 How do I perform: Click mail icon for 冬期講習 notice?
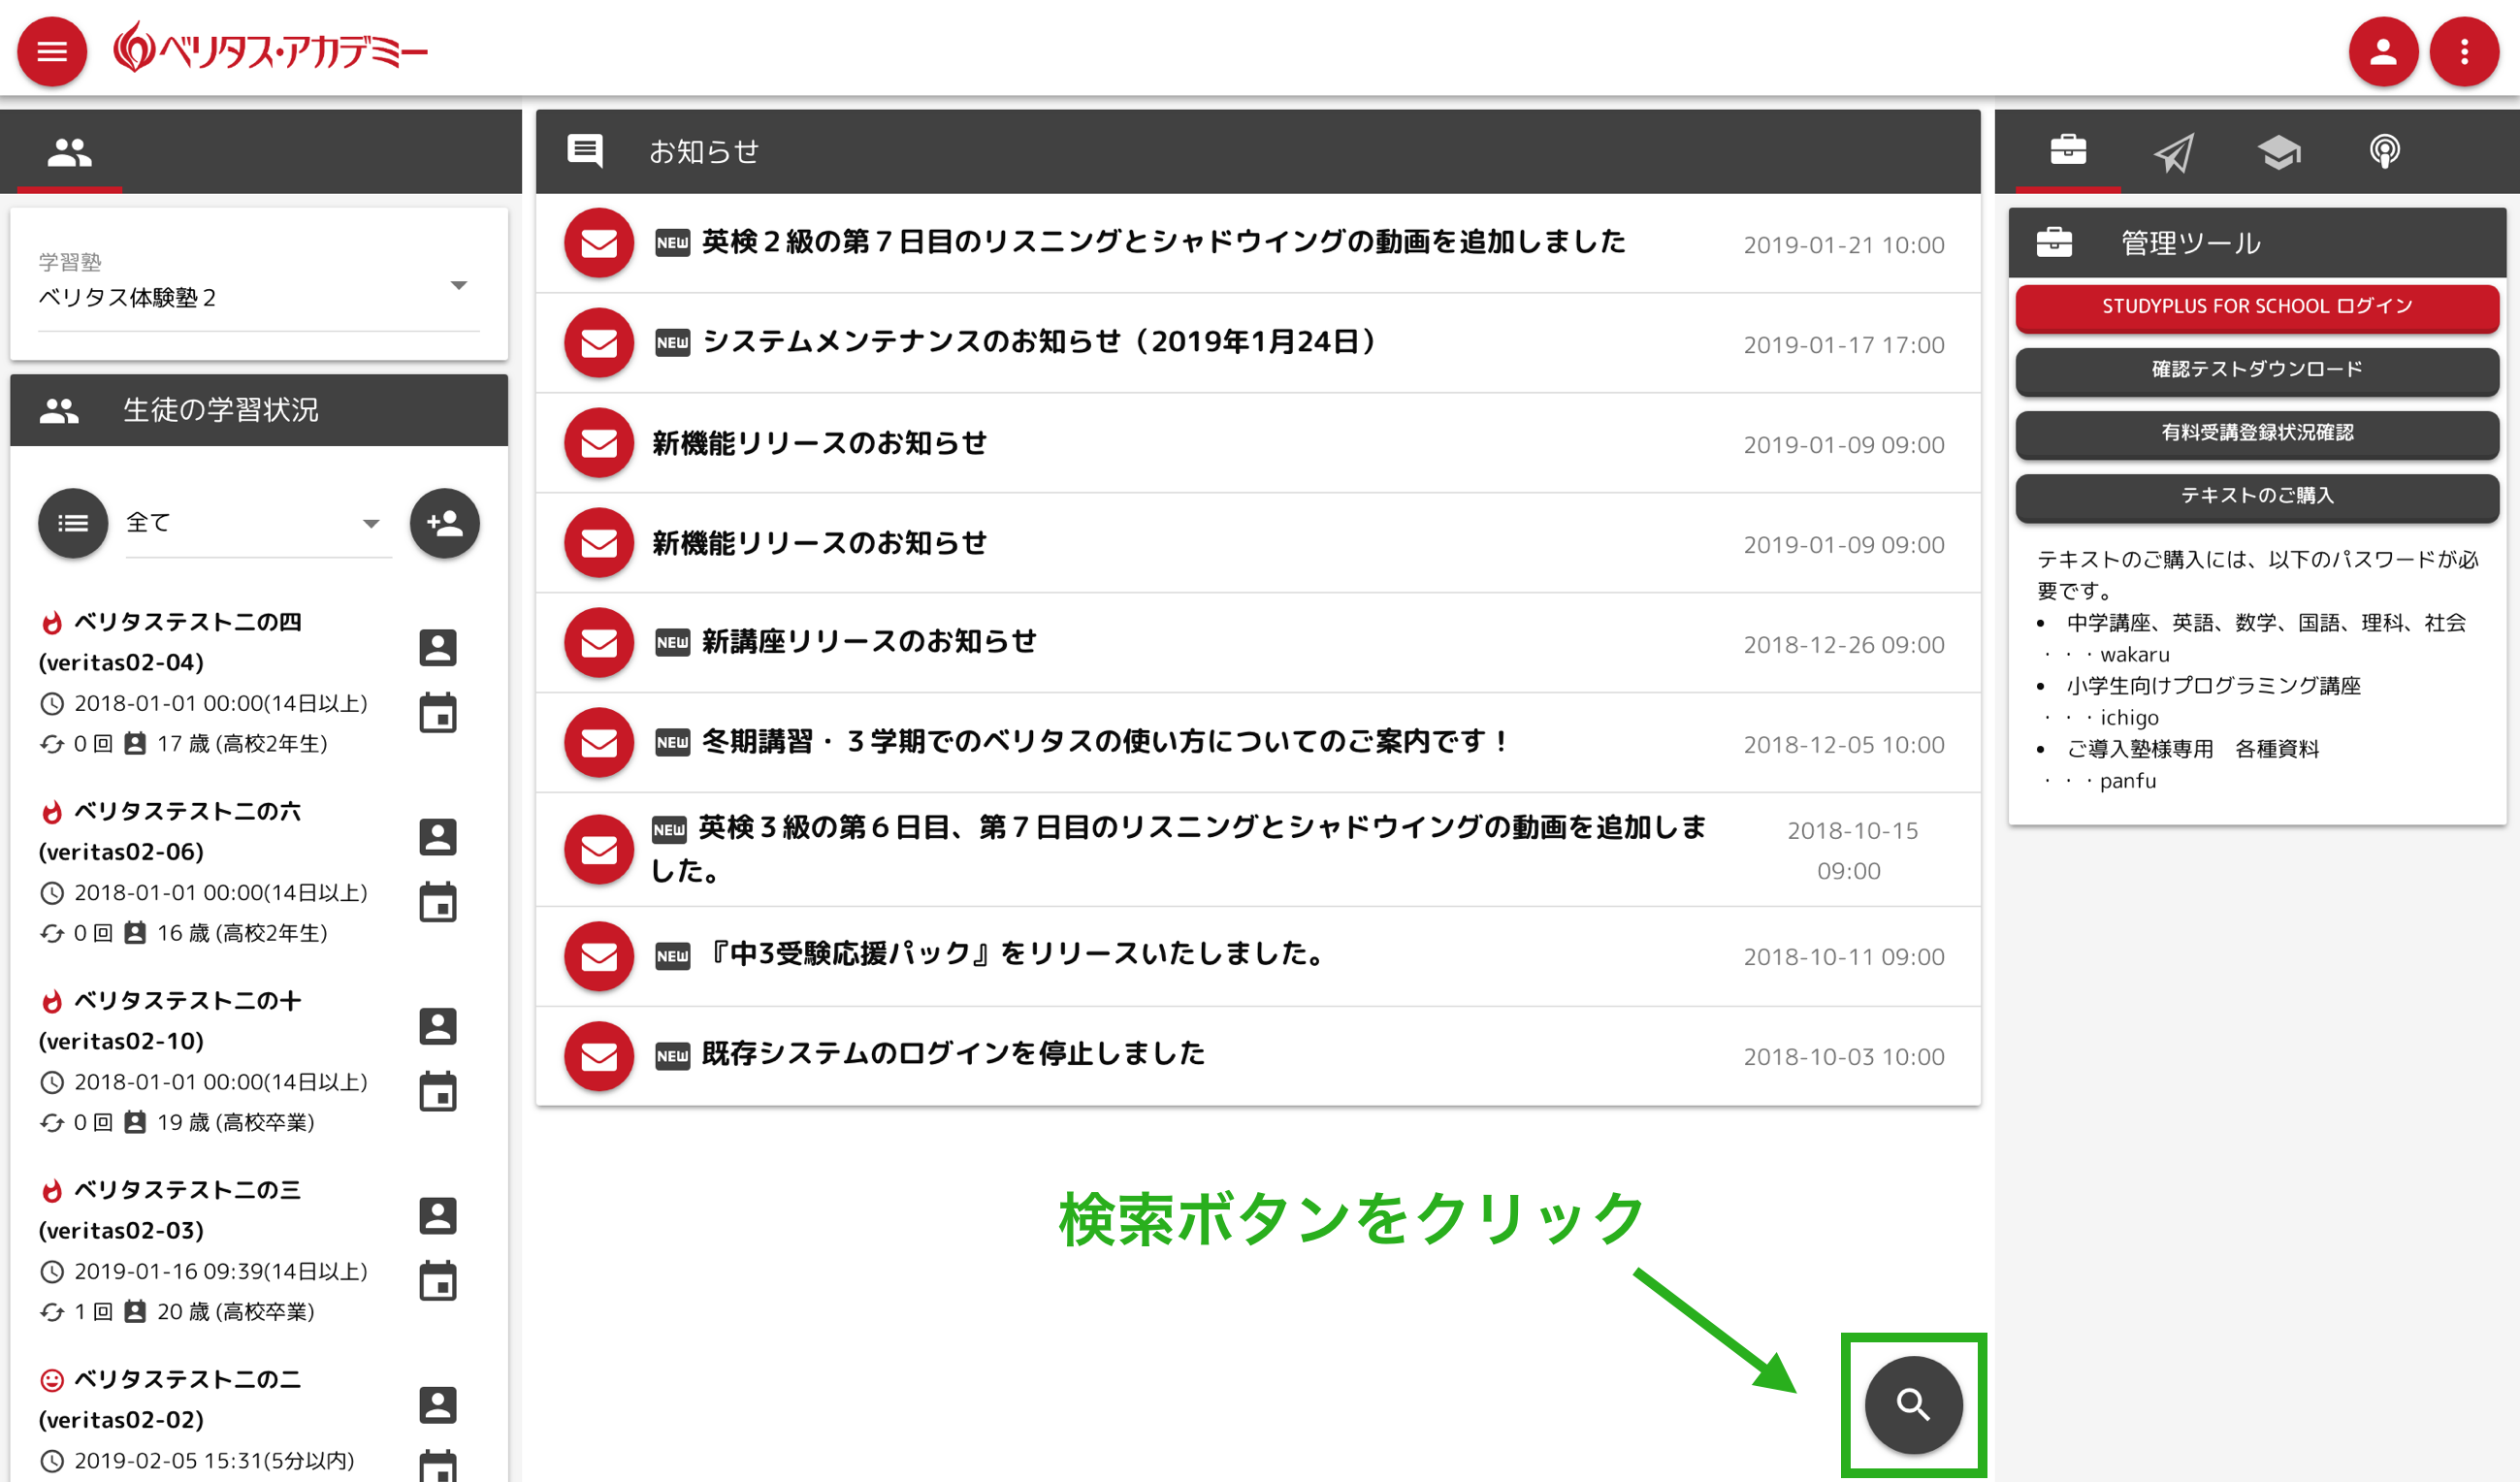(598, 743)
